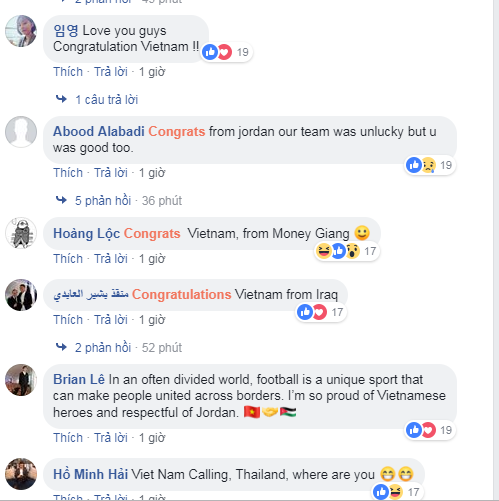Open Brian Lê's profile name link

tap(79, 379)
